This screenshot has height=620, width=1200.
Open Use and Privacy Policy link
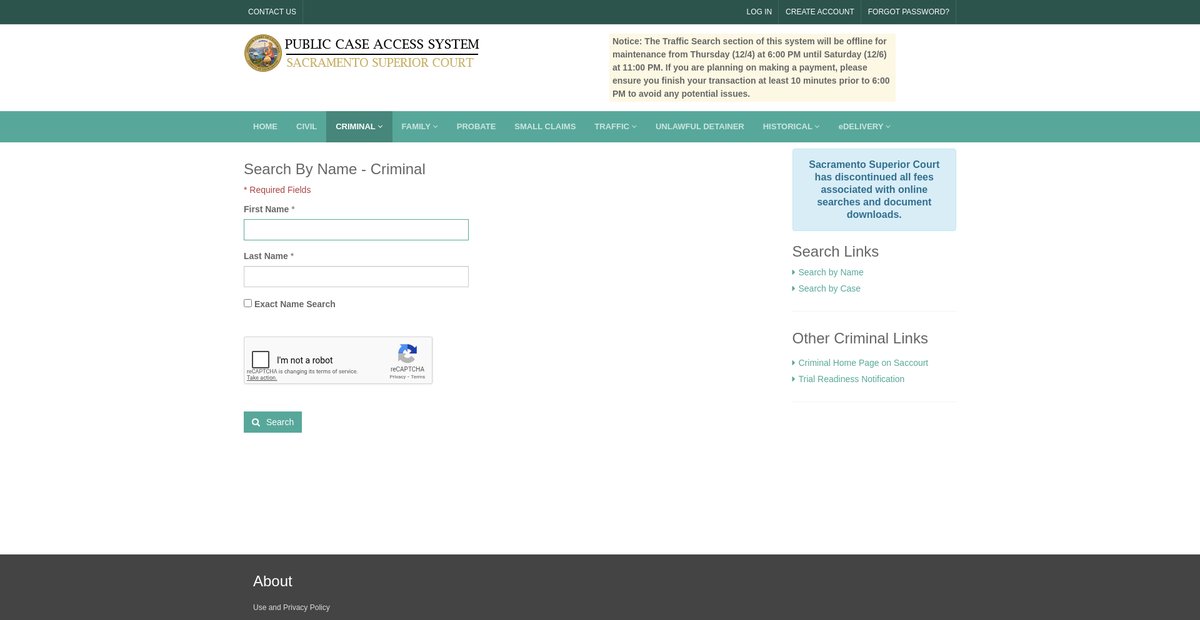tap(291, 607)
